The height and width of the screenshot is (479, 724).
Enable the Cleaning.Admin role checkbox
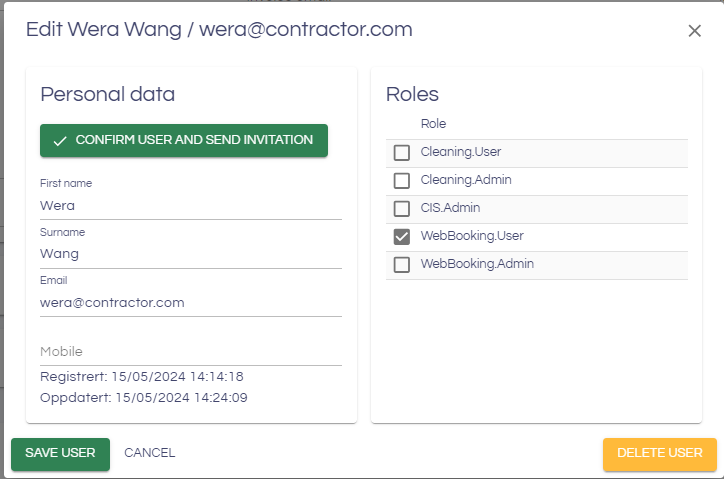[402, 181]
